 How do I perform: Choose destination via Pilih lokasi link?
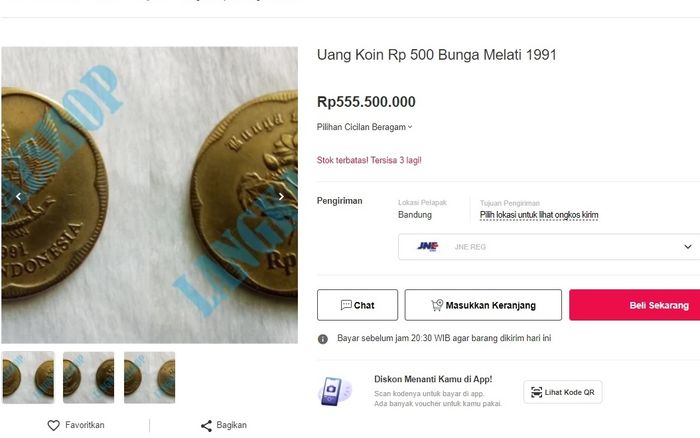[538, 215]
